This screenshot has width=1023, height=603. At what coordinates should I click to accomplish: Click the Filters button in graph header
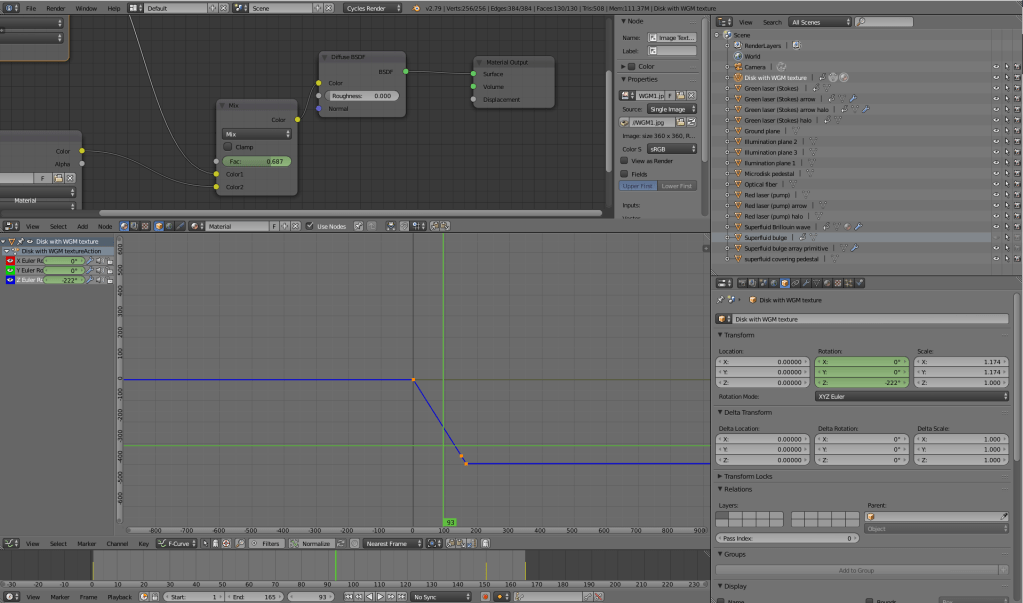[270, 543]
